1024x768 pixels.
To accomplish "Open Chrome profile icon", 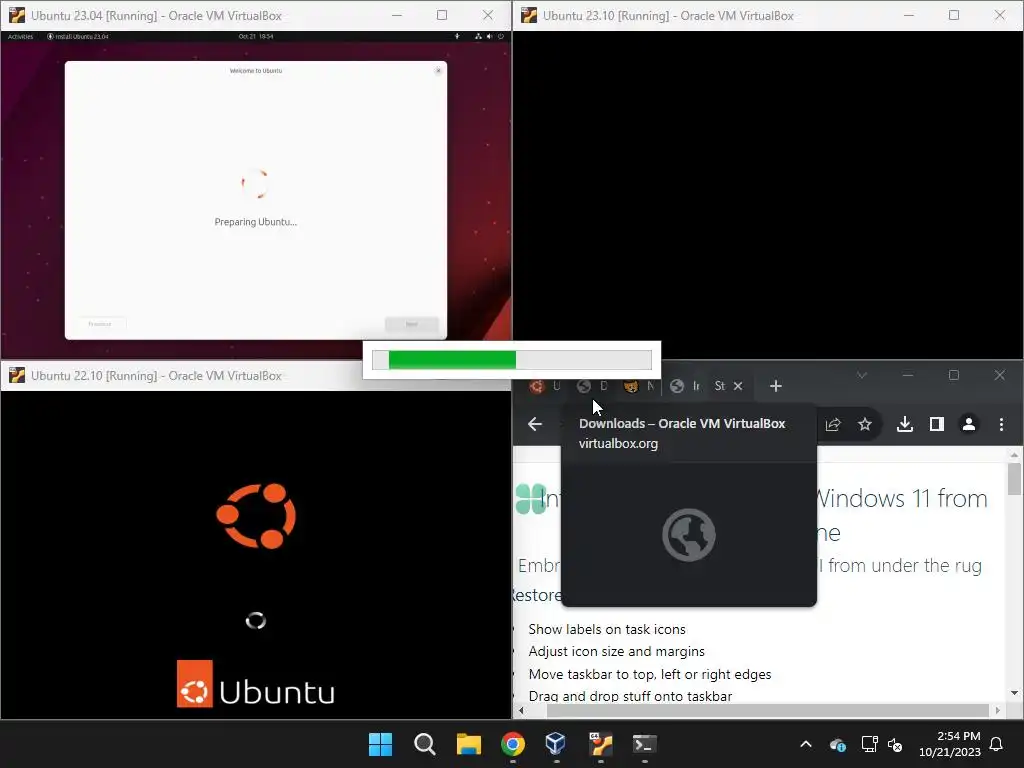I will (x=968, y=424).
